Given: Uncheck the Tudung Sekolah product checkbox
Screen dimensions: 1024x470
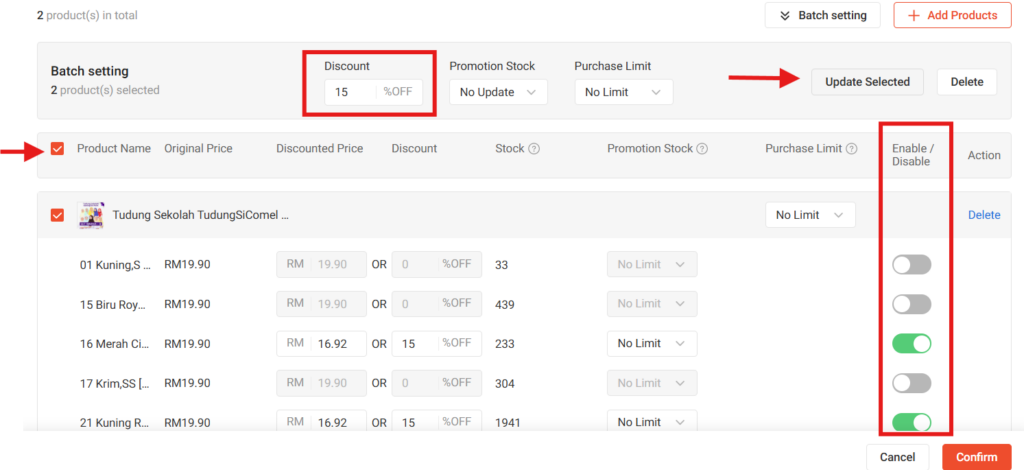Looking at the screenshot, I should 57,215.
